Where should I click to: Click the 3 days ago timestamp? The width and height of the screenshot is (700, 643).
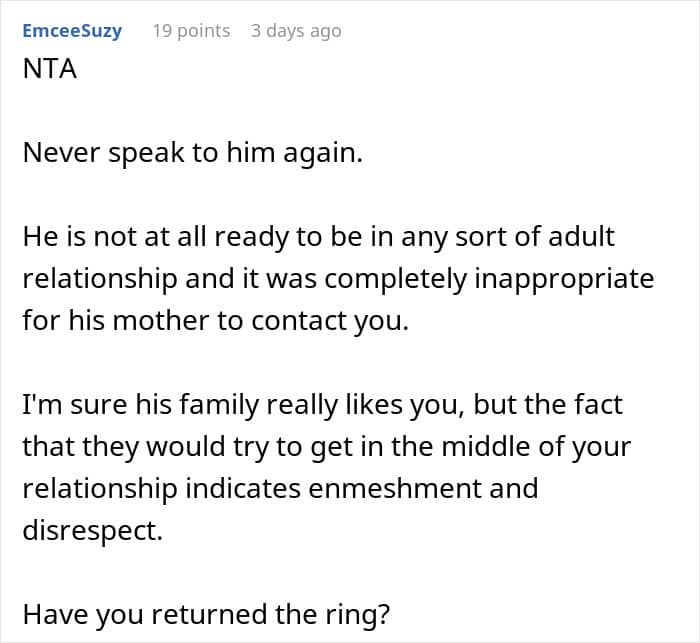295,31
